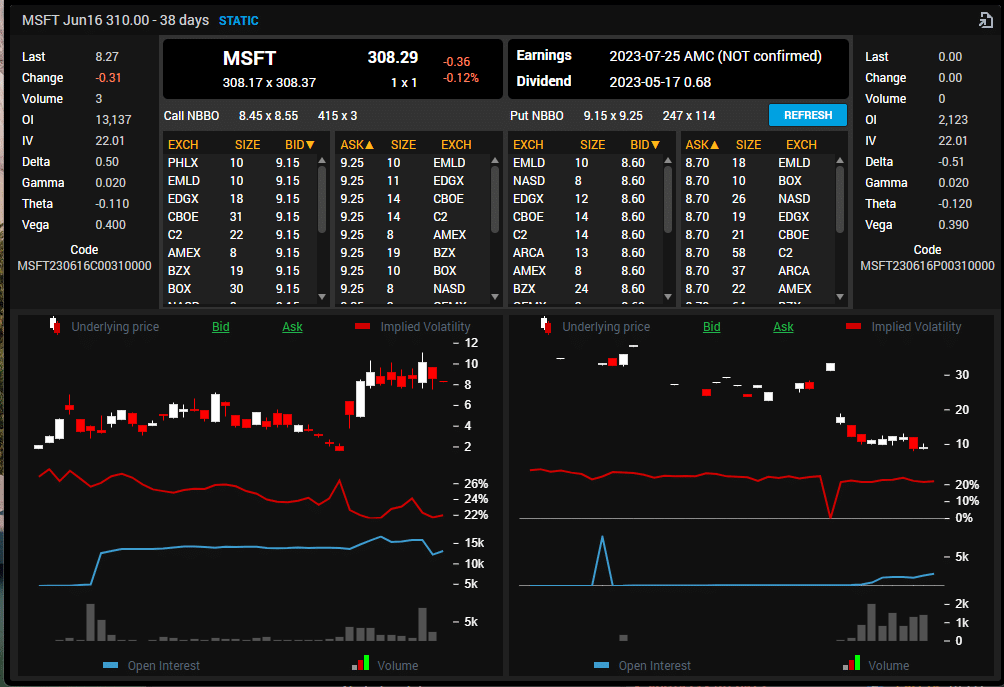Select the C2 row with size 58
The width and height of the screenshot is (1004, 687).
click(759, 253)
